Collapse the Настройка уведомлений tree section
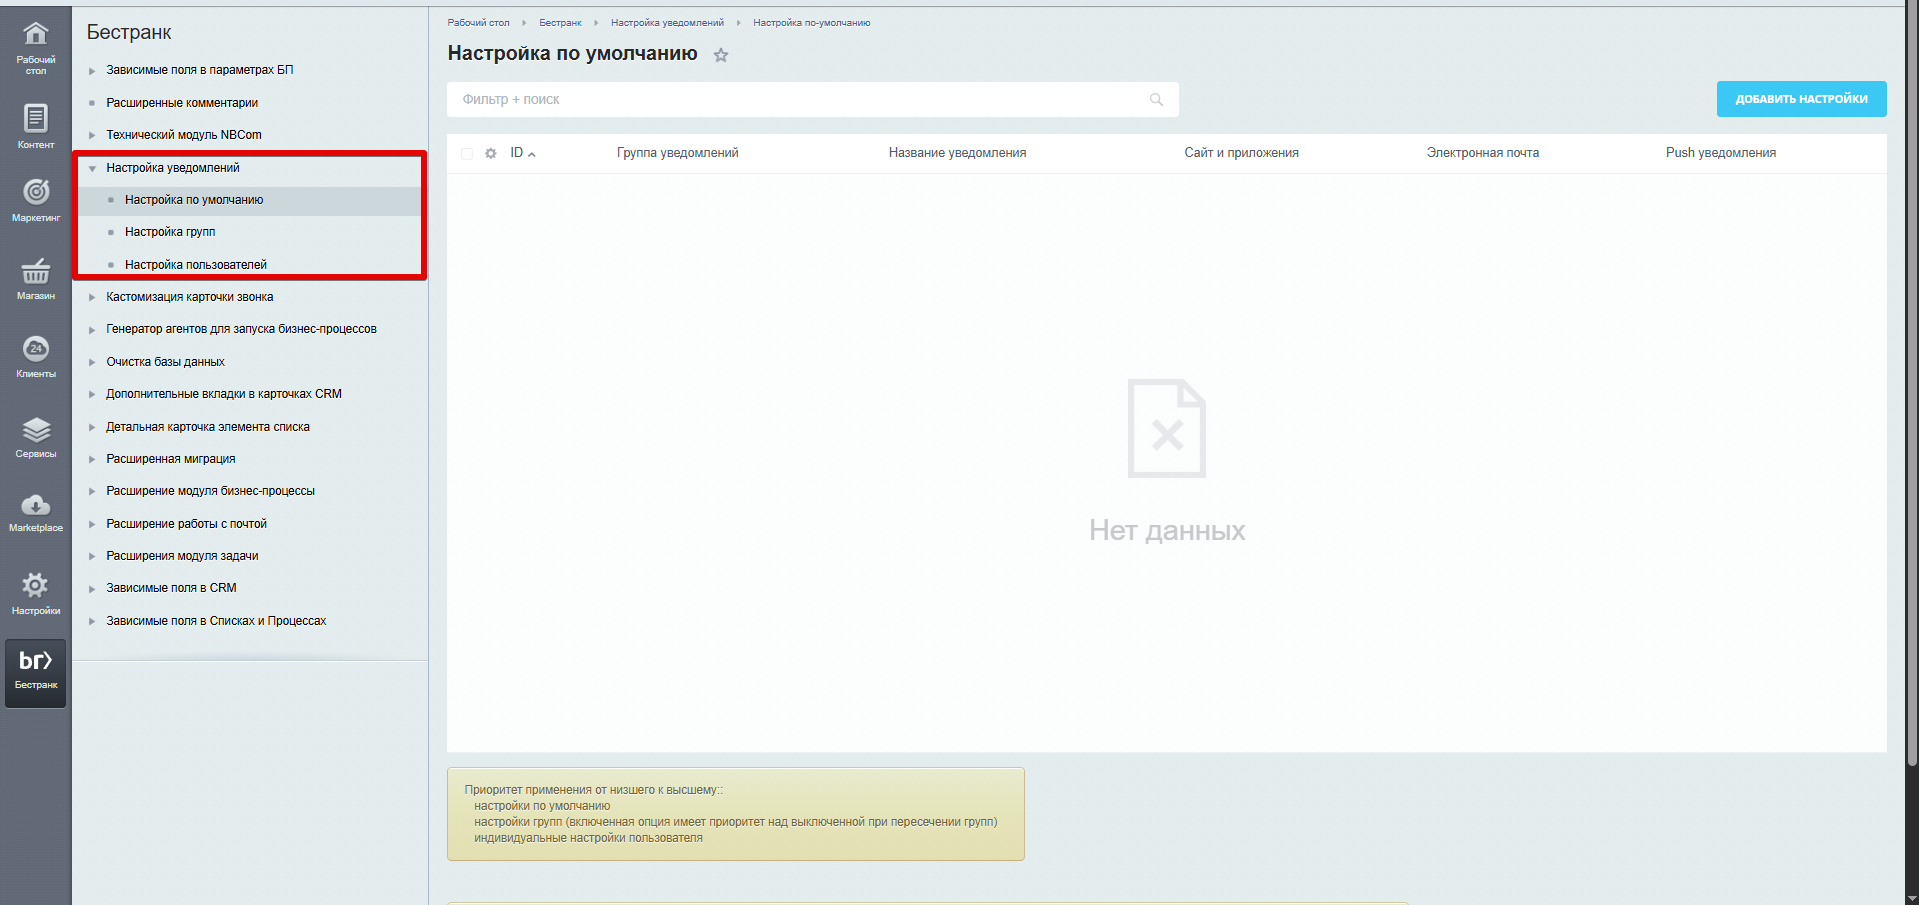The width and height of the screenshot is (1919, 905). coord(92,169)
